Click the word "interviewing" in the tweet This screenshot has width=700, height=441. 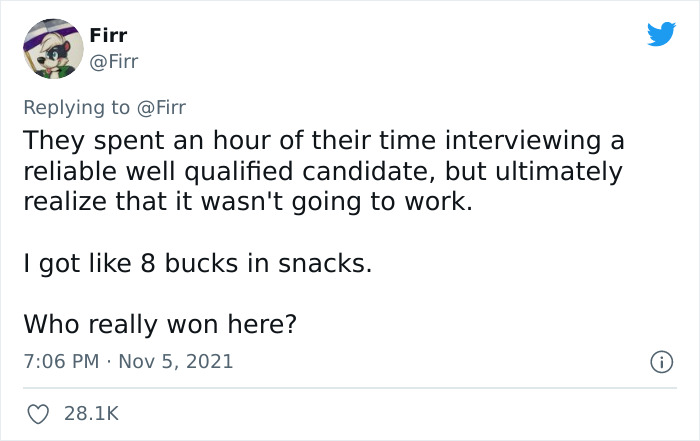pos(534,138)
